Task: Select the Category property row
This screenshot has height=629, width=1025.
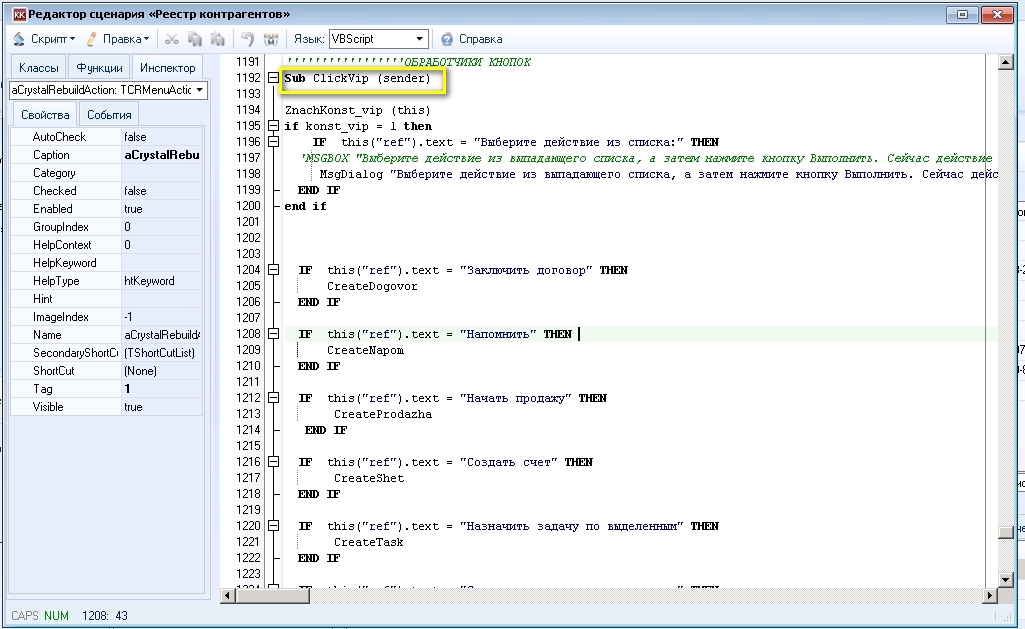Action: pyautogui.click(x=107, y=173)
